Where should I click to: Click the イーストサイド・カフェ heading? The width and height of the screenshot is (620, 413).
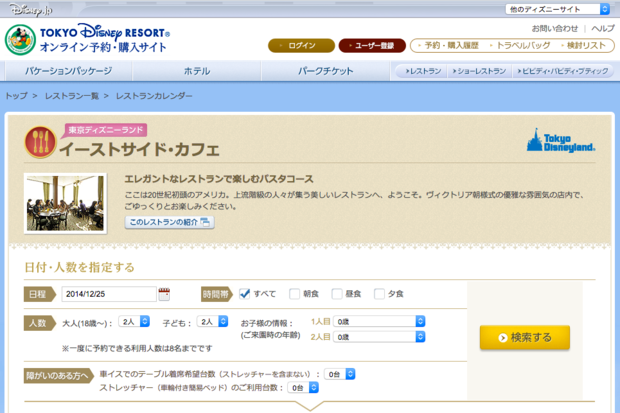pyautogui.click(x=139, y=149)
